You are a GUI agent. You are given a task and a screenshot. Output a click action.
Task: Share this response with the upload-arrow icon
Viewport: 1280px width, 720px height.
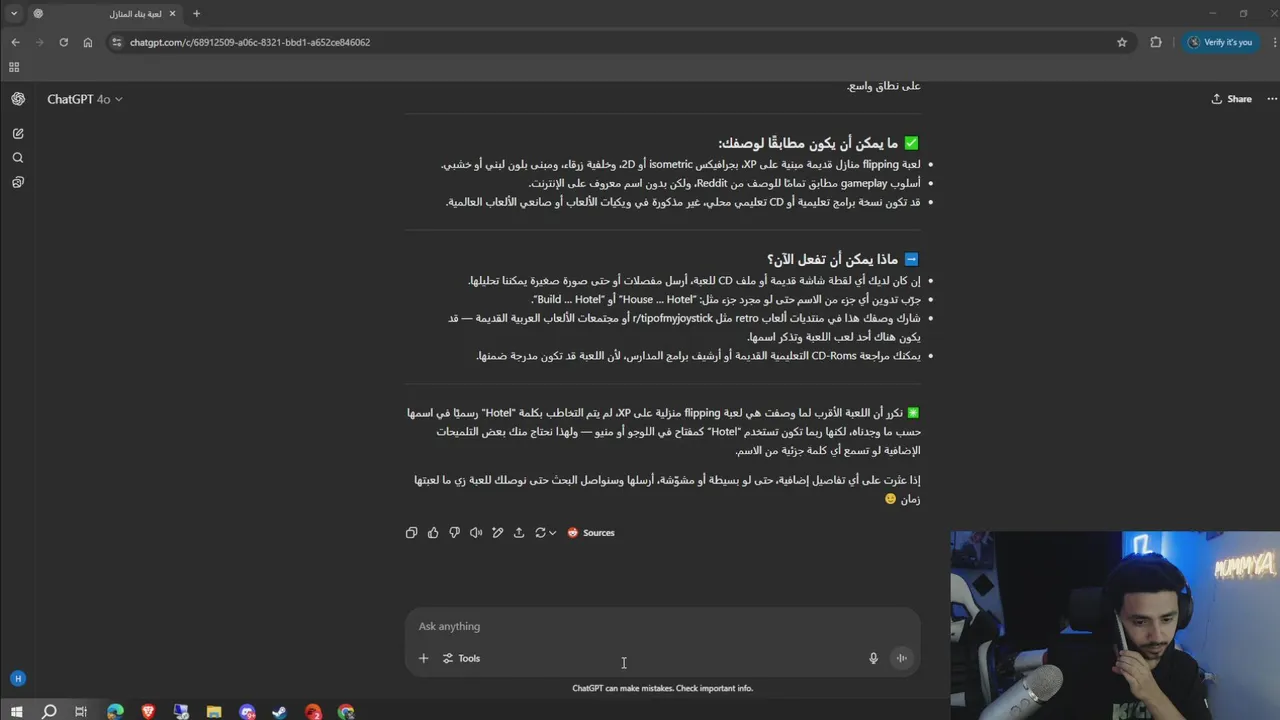pyautogui.click(x=519, y=533)
